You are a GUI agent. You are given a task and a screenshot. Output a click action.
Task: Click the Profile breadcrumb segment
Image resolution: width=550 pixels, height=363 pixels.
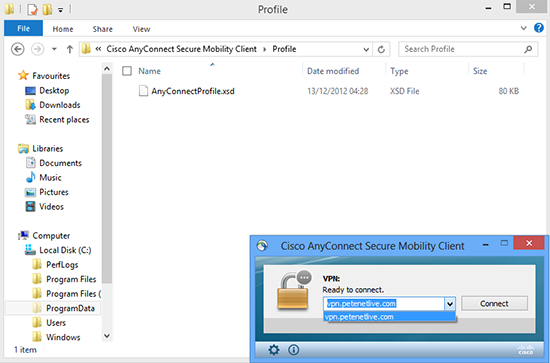tap(284, 49)
